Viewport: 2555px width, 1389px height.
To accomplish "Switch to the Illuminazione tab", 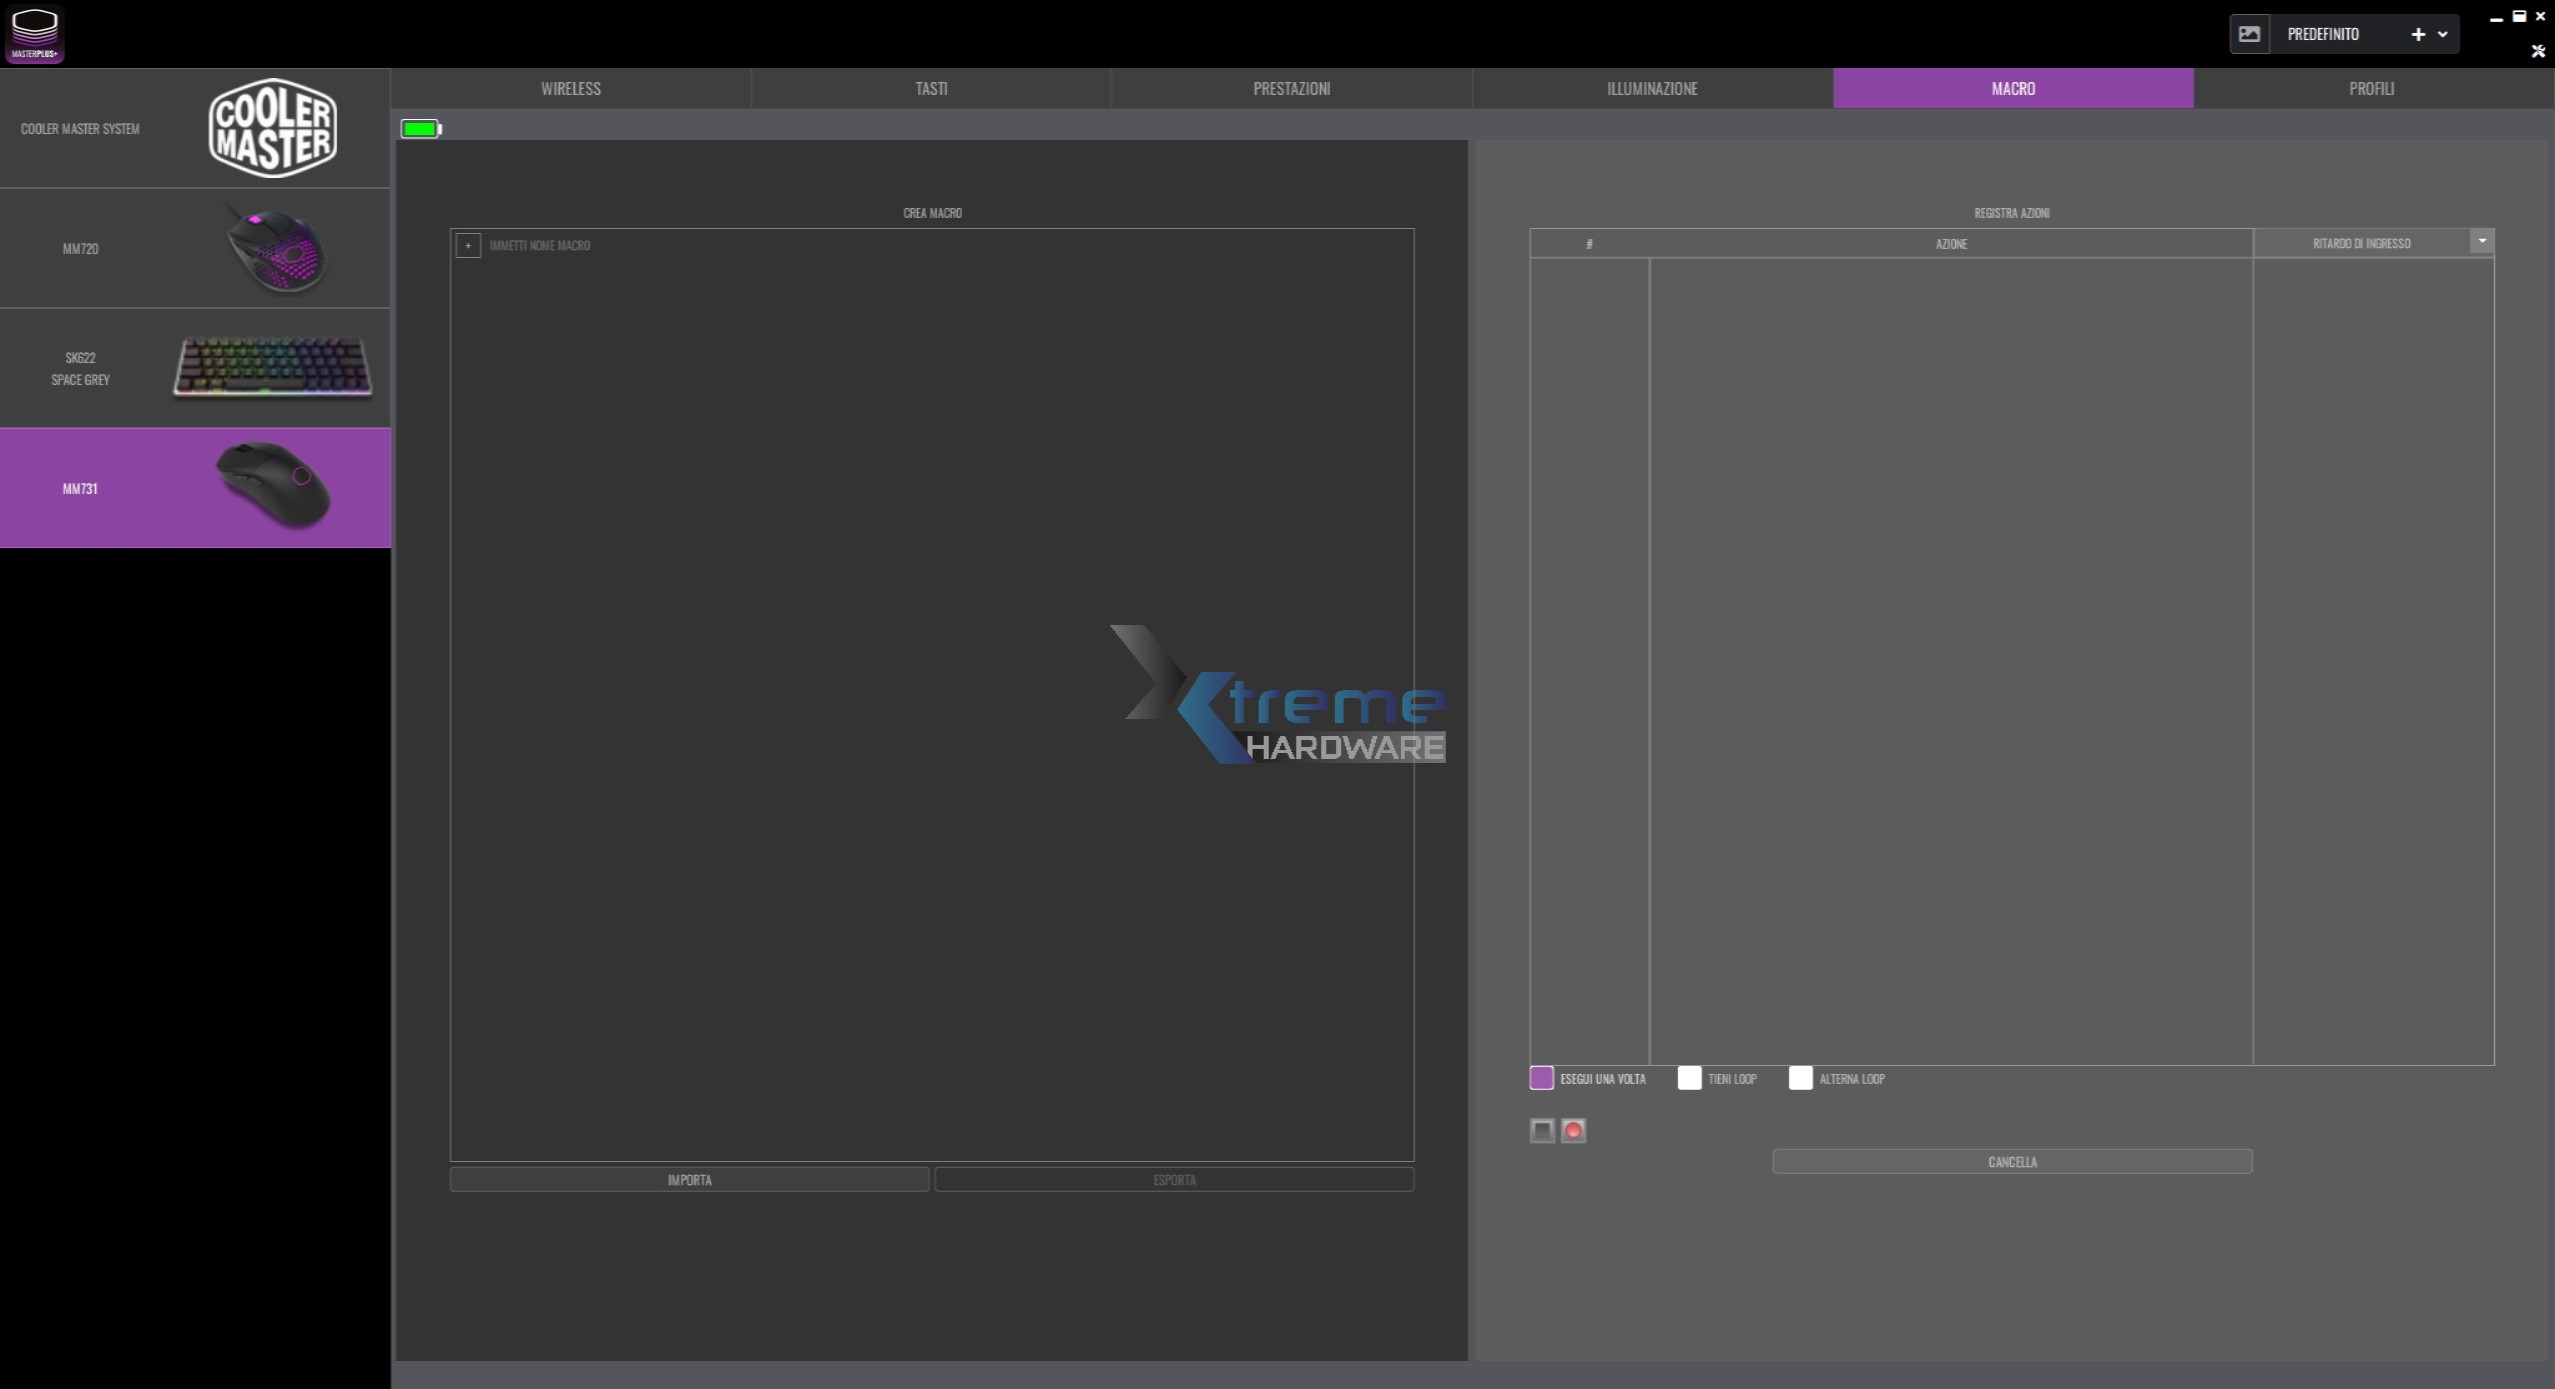I will (1652, 88).
